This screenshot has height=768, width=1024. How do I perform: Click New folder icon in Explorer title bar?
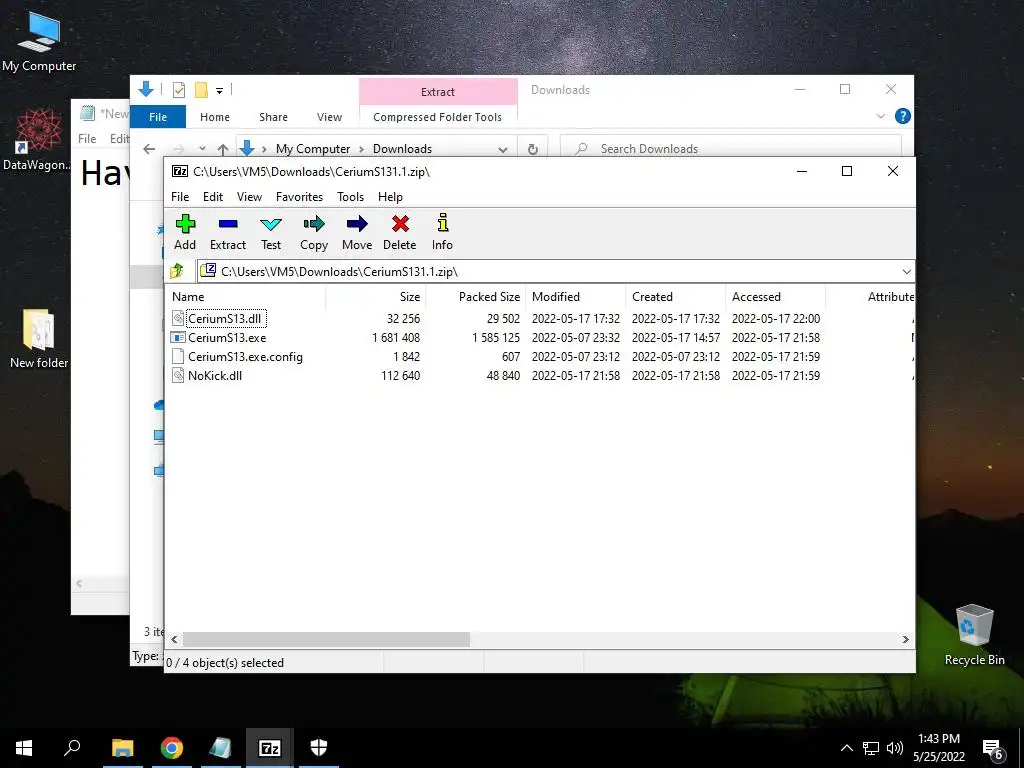[x=201, y=90]
